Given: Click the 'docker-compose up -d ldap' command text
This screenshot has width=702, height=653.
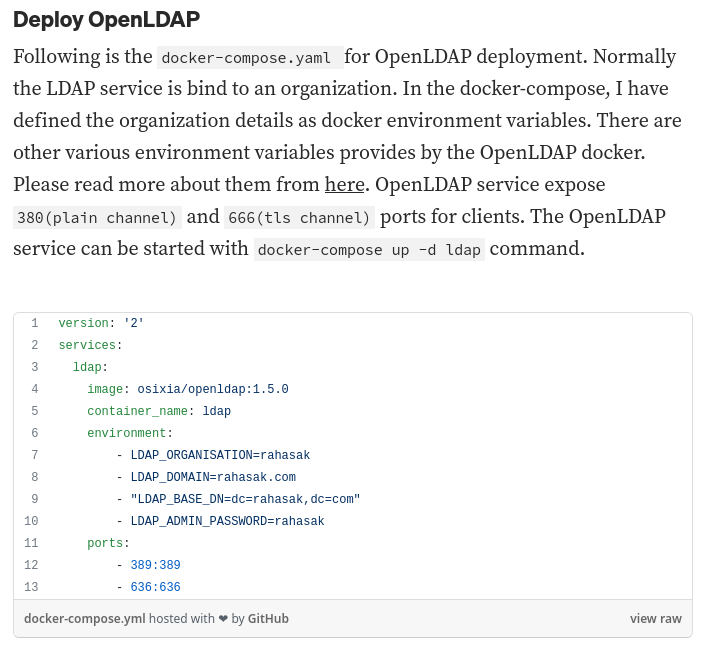Looking at the screenshot, I should 369,250.
